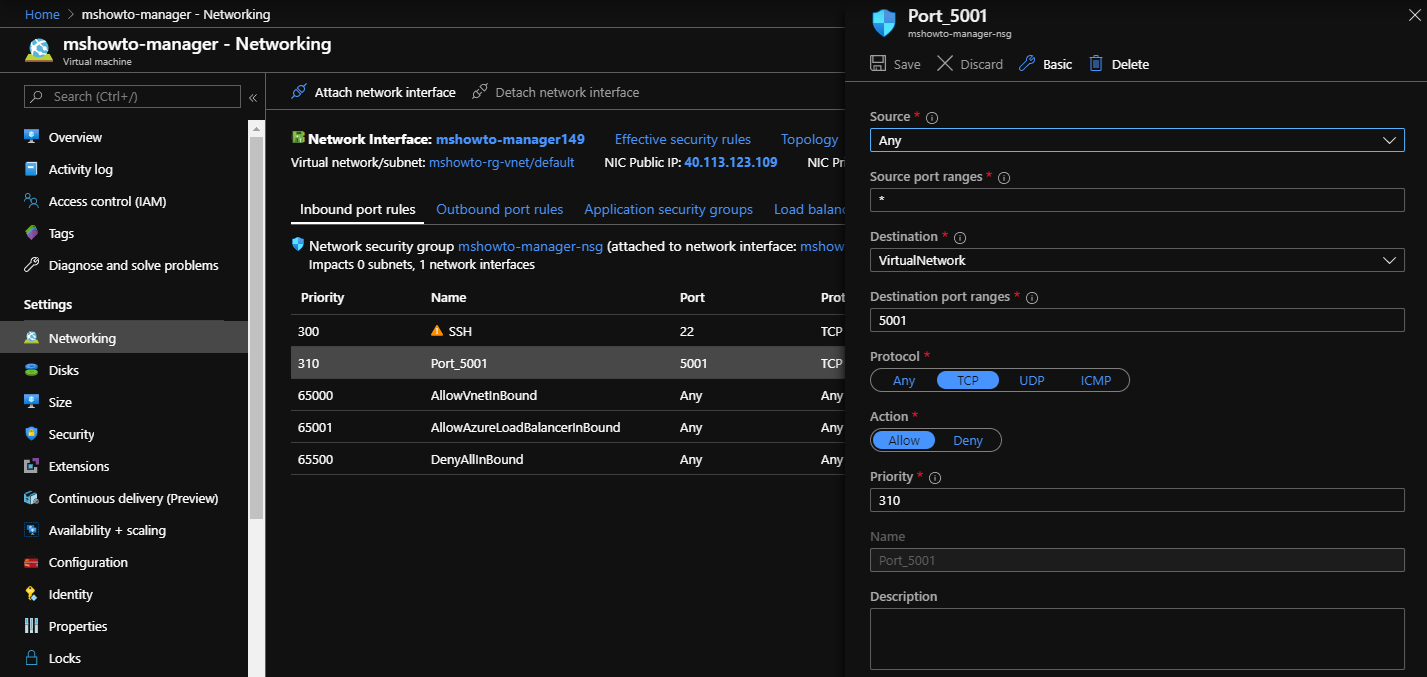The width and height of the screenshot is (1427, 677).
Task: Click the Continuous delivery icon
Action: click(31, 498)
